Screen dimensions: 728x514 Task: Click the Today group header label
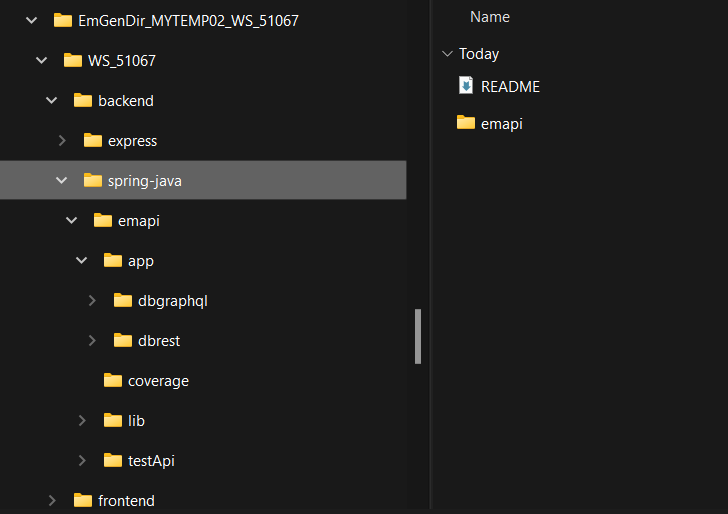[x=479, y=54]
